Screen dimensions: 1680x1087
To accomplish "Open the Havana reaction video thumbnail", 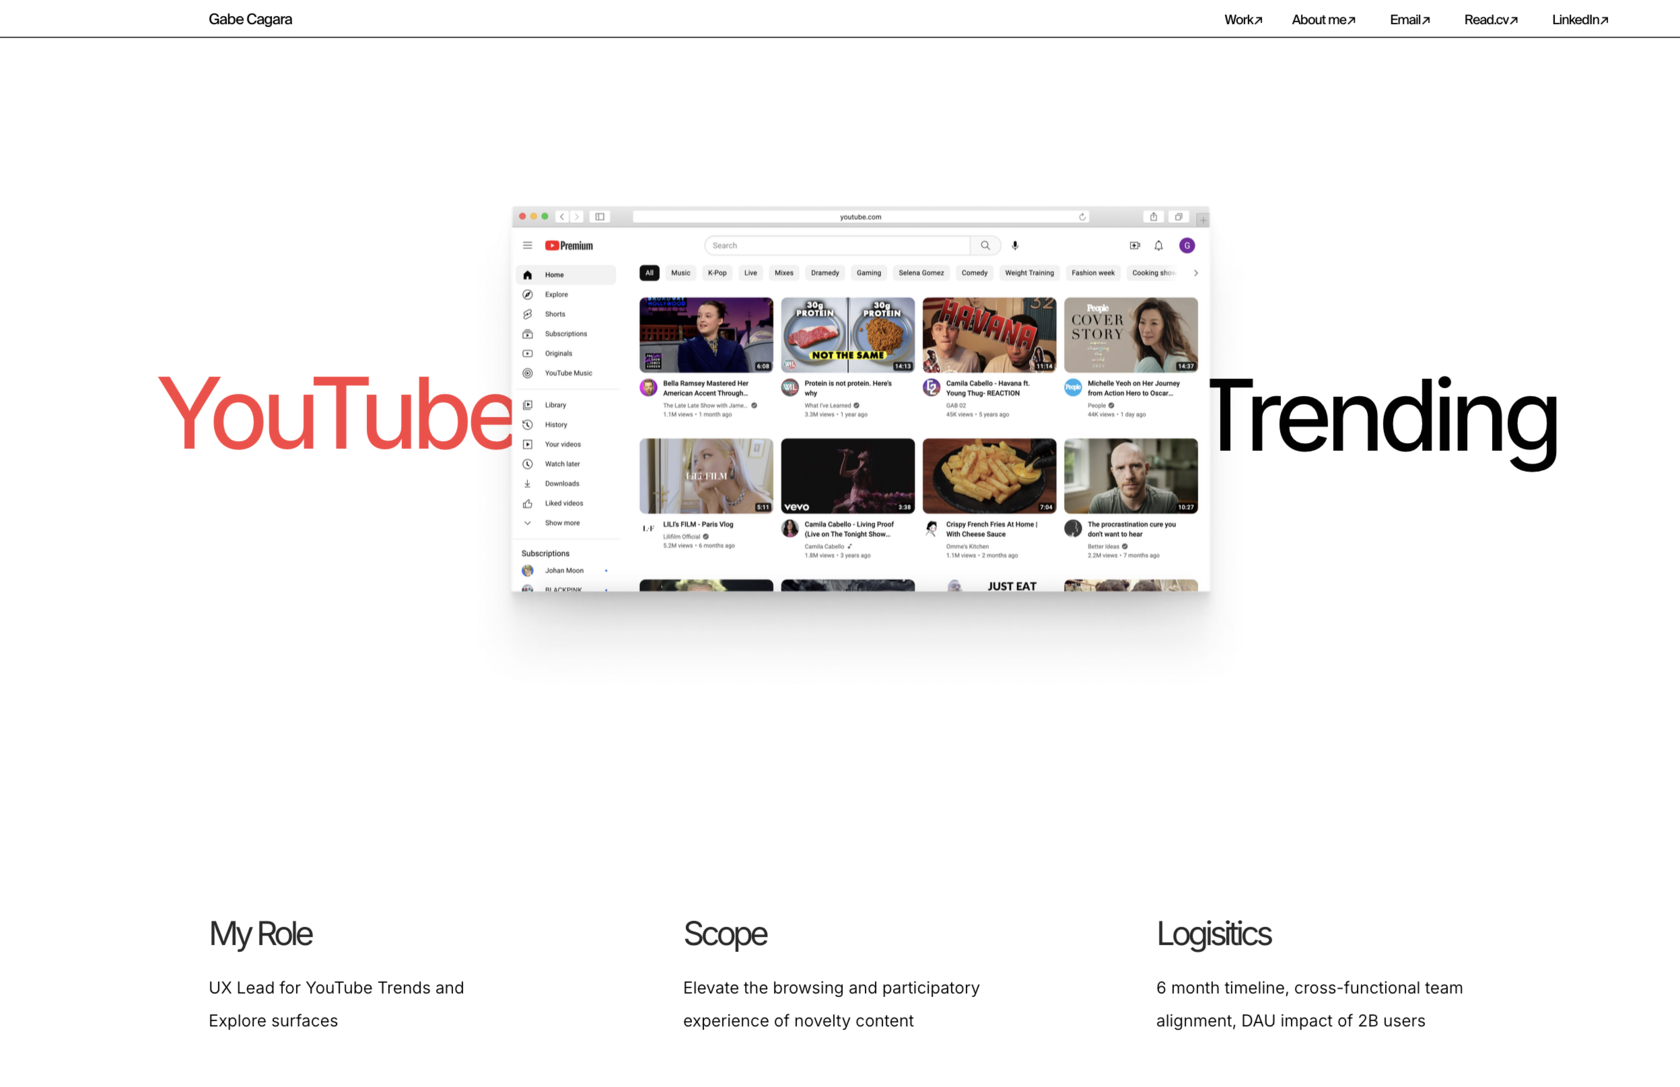I will (x=989, y=335).
